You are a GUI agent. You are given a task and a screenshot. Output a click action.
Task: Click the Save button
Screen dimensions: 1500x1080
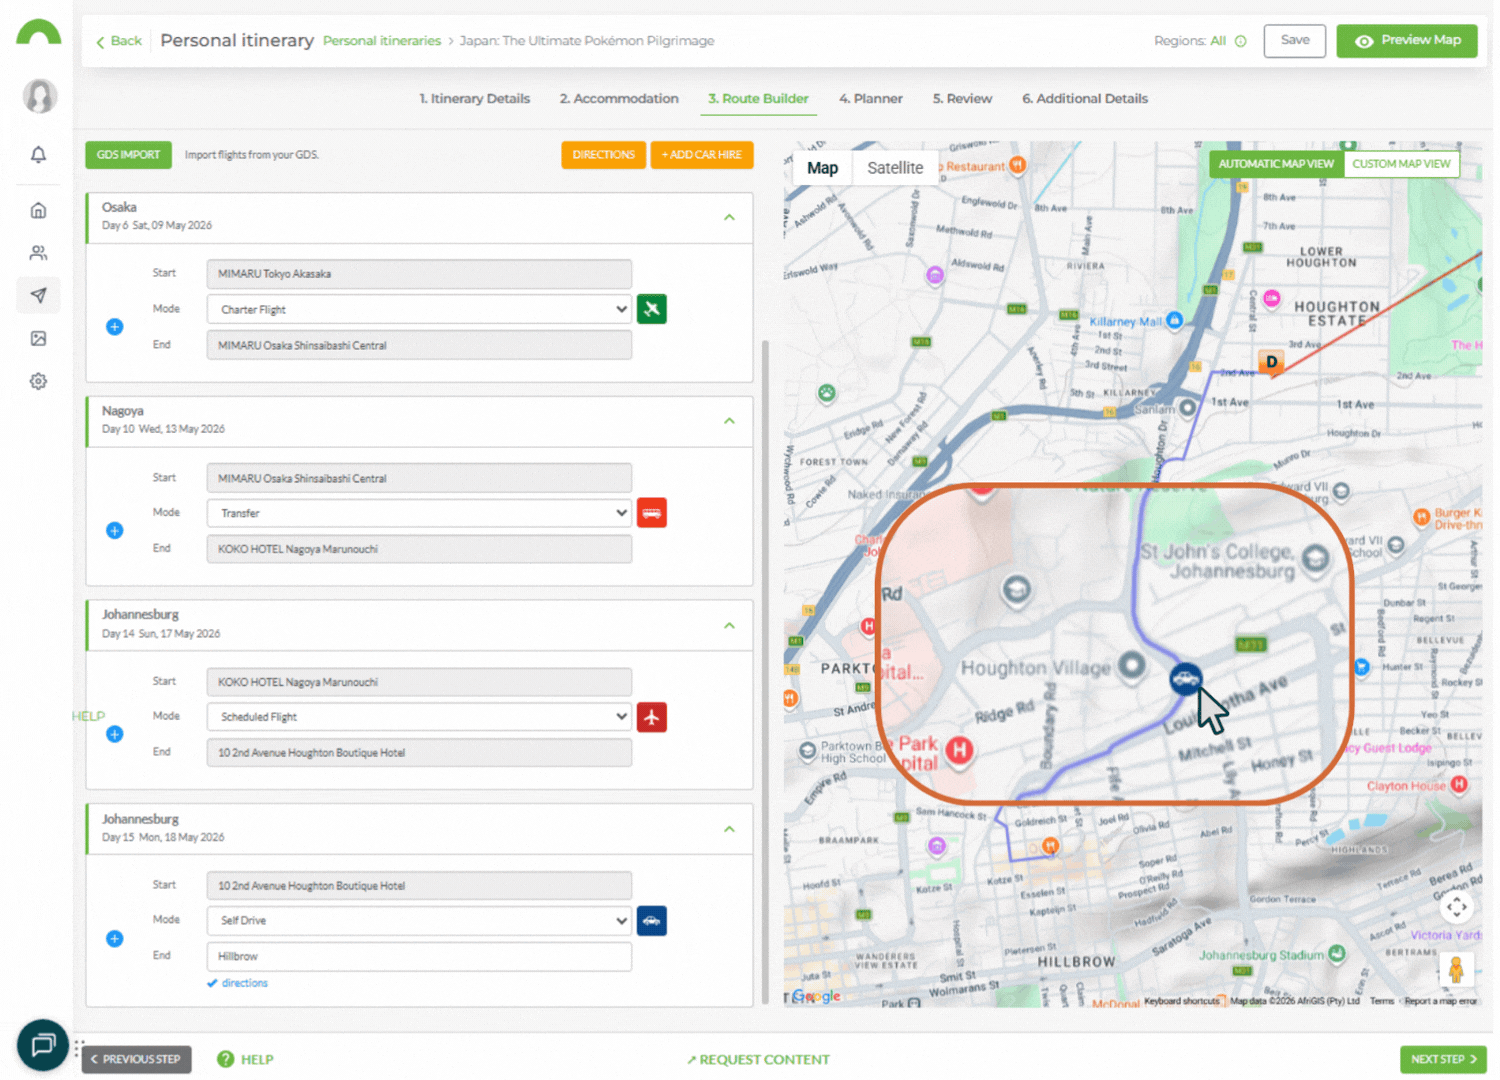point(1295,41)
